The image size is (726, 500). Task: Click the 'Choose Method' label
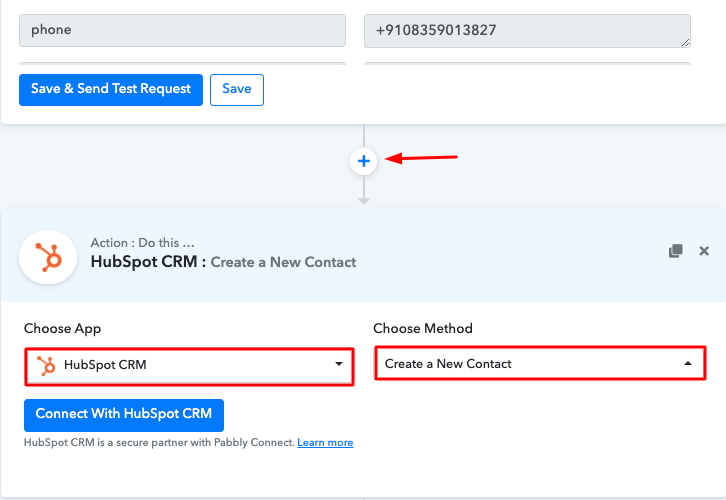pos(423,328)
